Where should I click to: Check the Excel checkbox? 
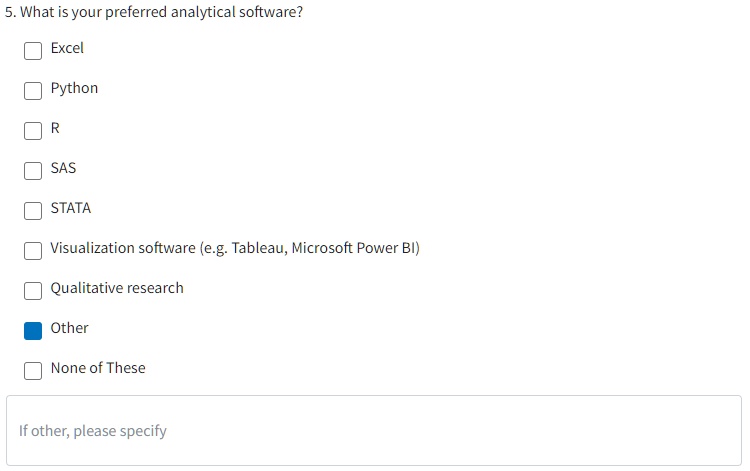[33, 50]
